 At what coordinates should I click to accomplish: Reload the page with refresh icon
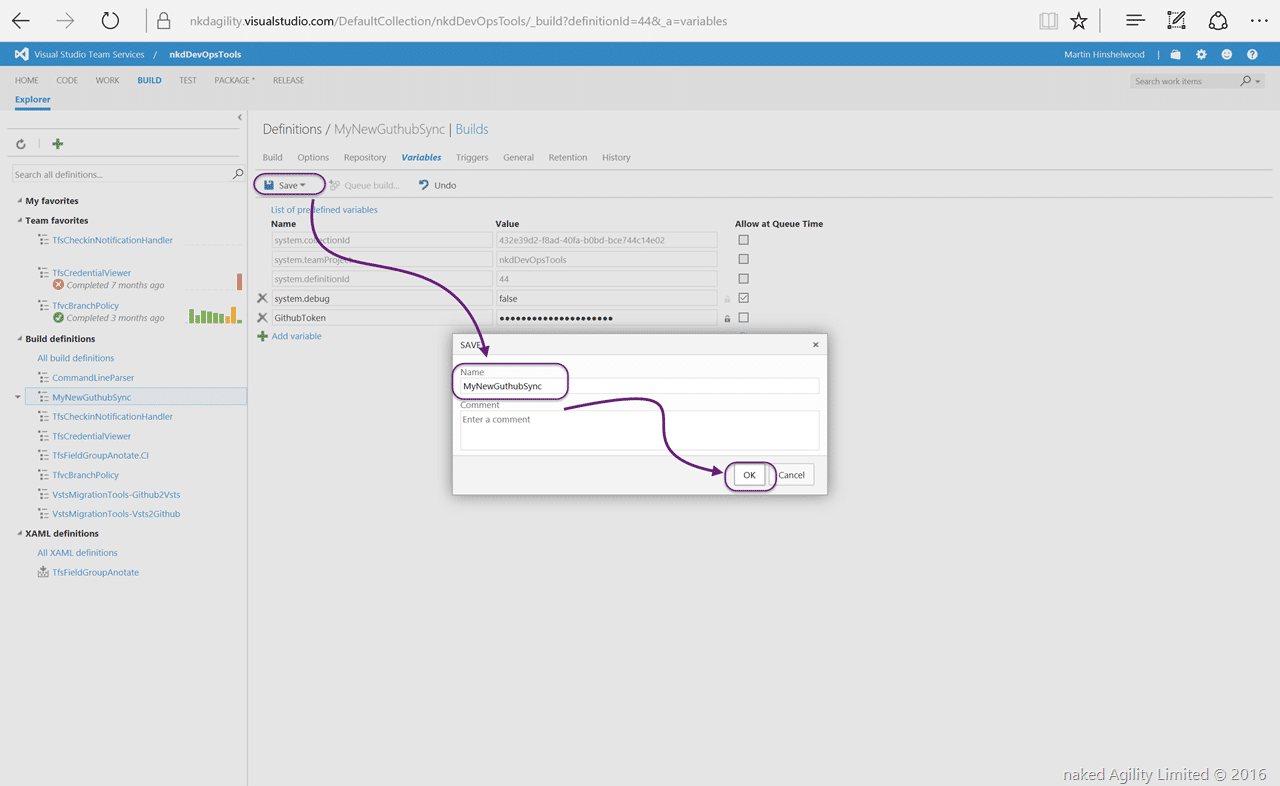(110, 20)
